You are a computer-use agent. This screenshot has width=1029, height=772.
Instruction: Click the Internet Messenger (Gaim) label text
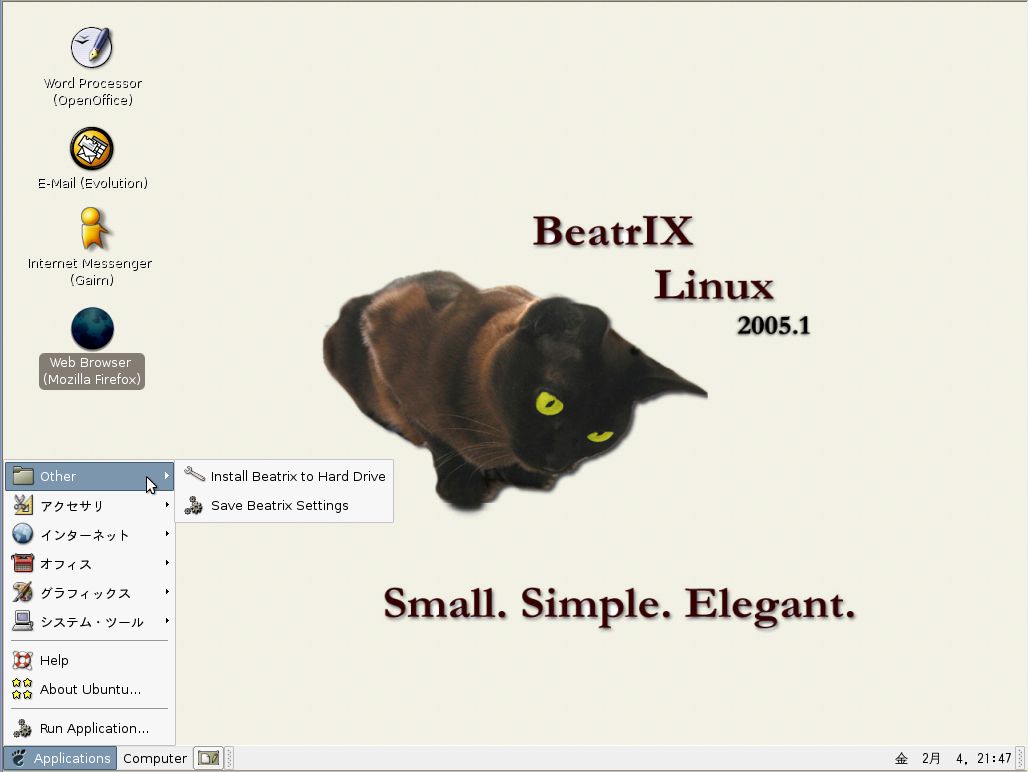pos(91,272)
